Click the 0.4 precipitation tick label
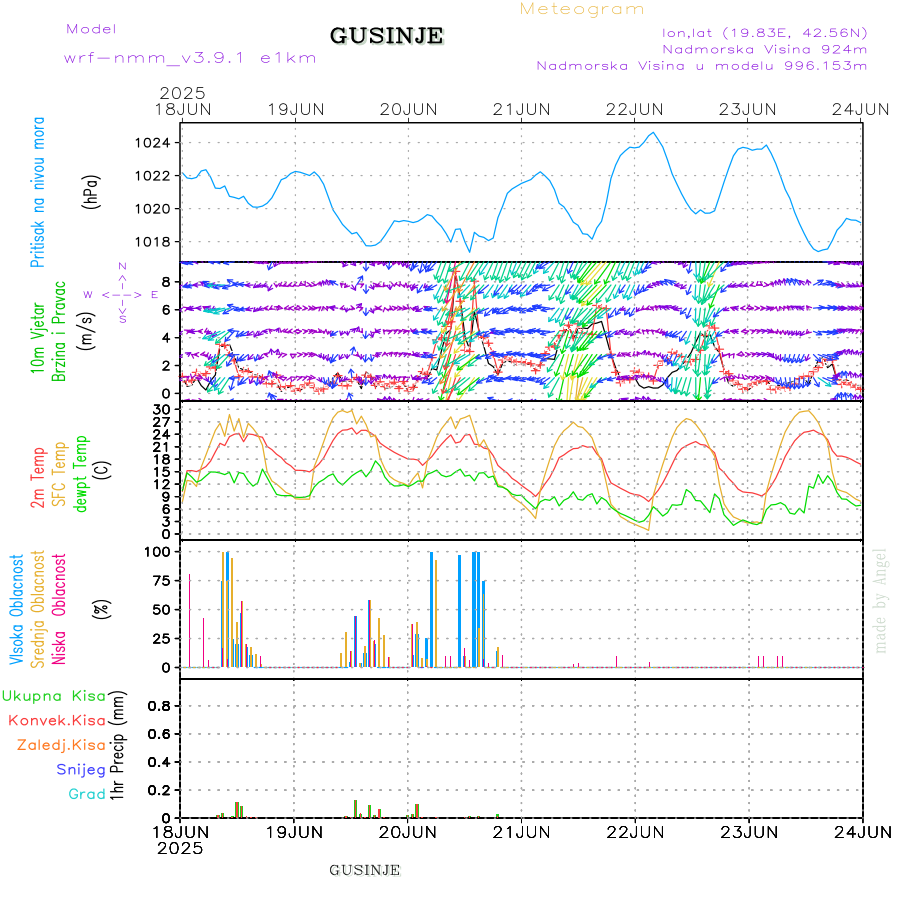Viewport: 900px width, 900px height. [159, 762]
